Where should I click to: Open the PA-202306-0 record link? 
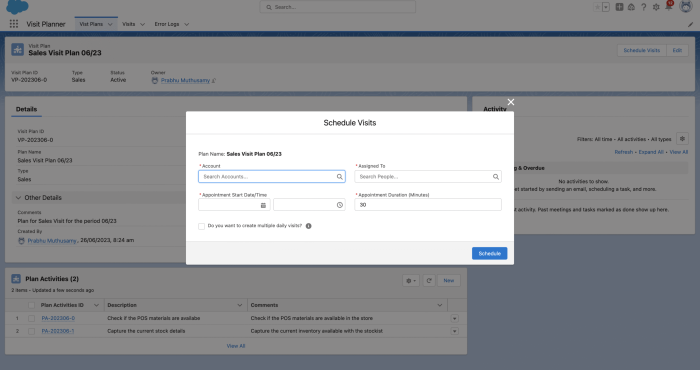(58, 318)
